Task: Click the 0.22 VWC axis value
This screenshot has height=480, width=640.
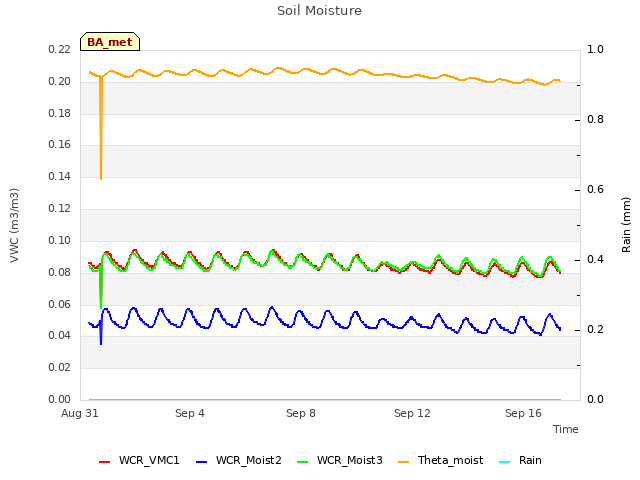Action: [60, 49]
